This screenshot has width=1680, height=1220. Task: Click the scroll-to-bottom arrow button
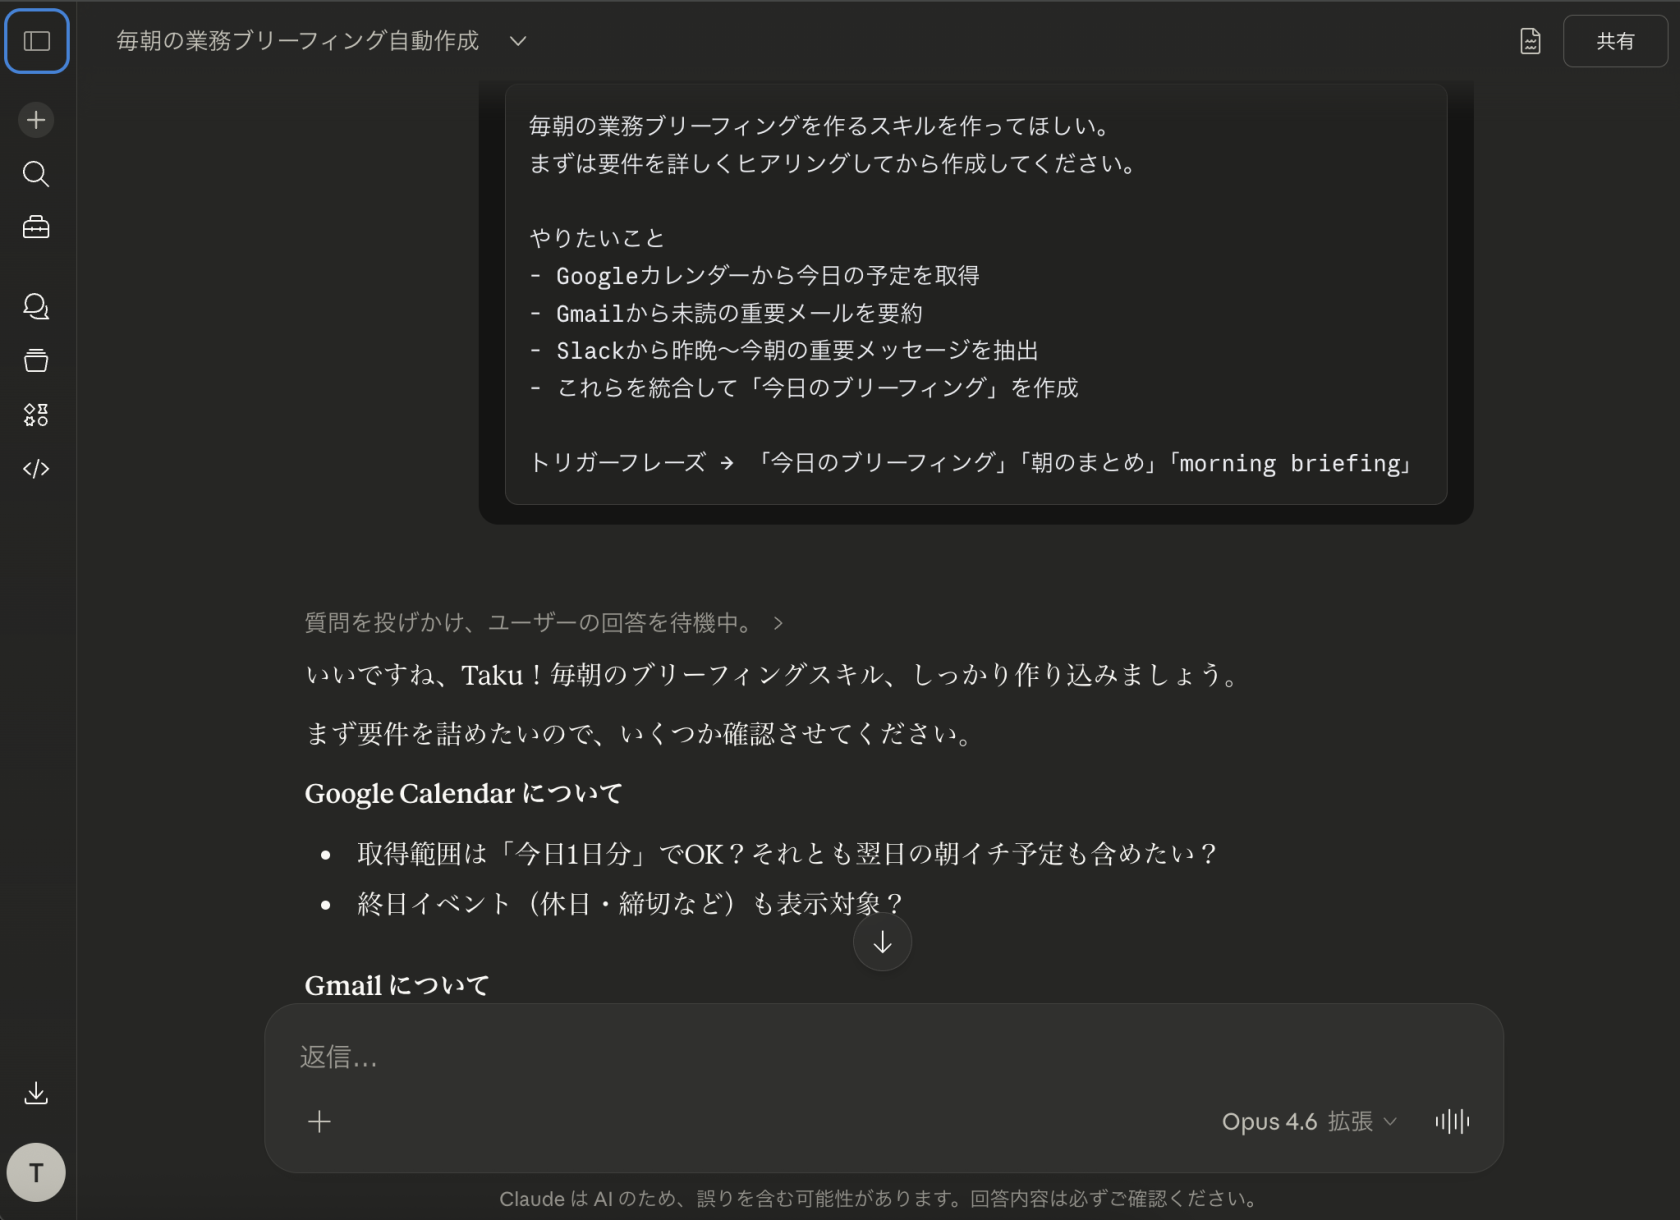pos(882,941)
